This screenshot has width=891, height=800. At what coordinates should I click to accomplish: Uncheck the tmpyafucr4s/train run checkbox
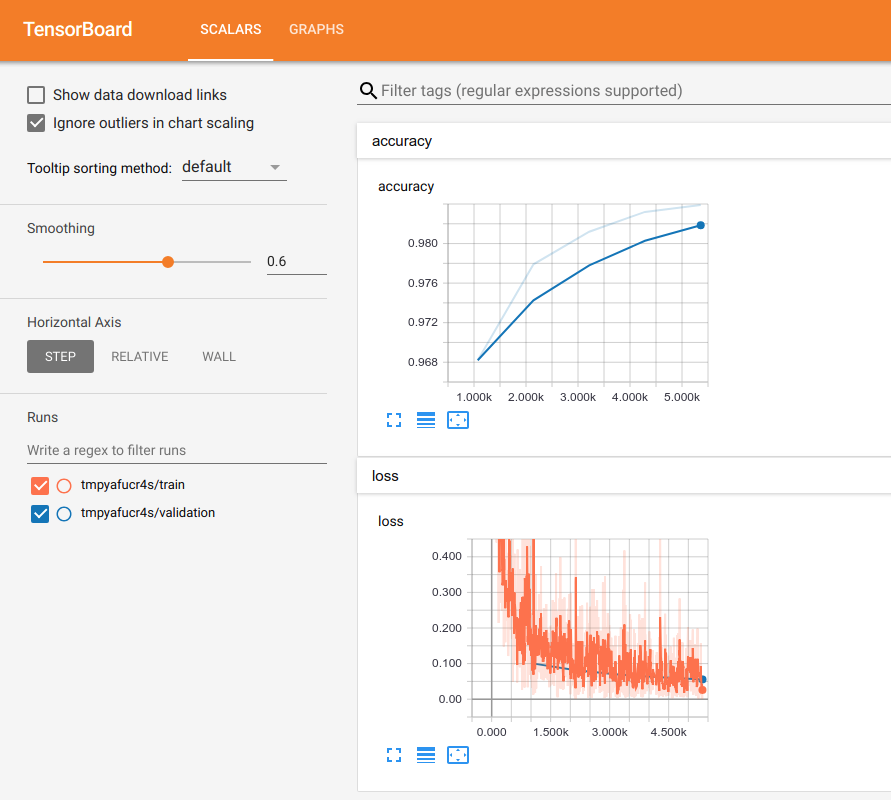(40, 485)
